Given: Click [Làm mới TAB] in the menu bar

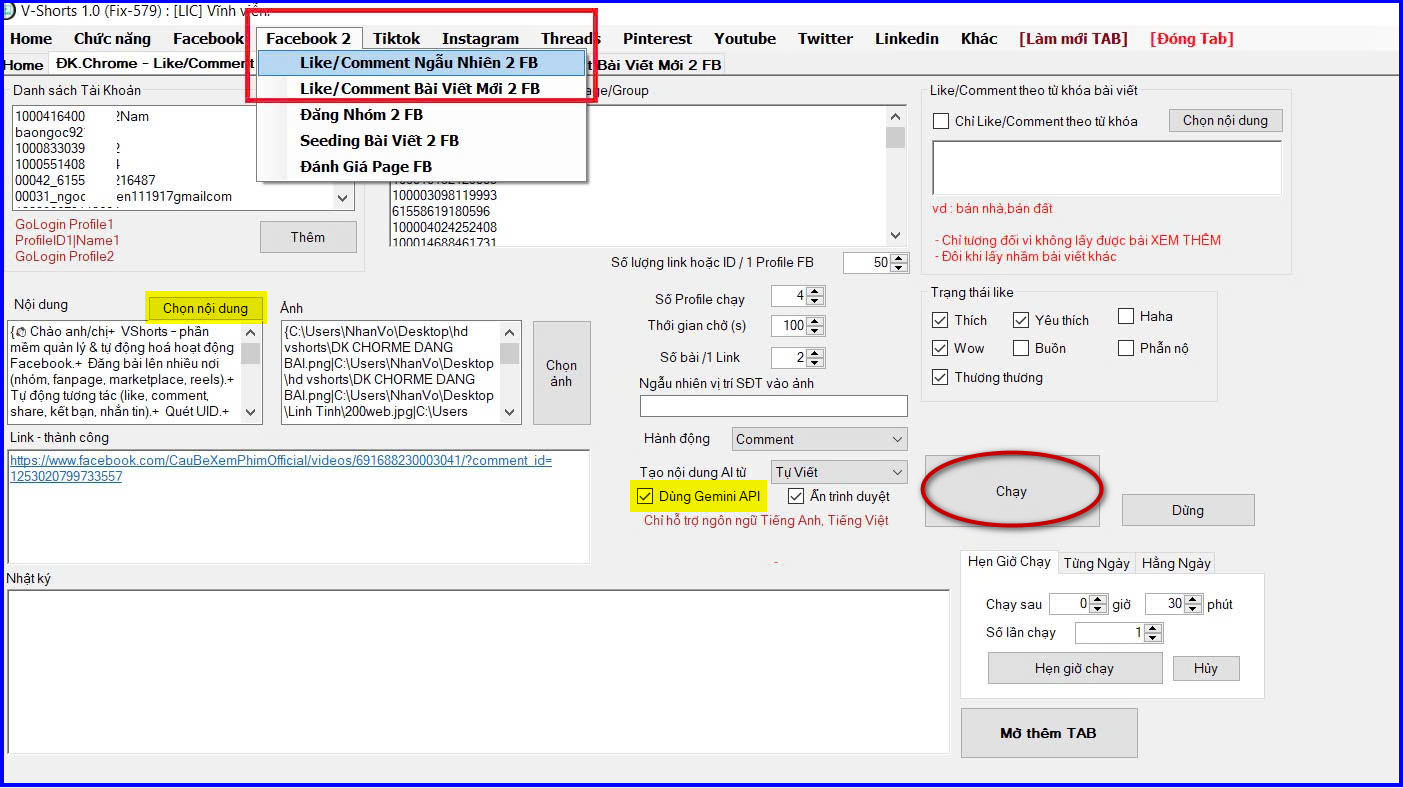Looking at the screenshot, I should (x=1073, y=39).
